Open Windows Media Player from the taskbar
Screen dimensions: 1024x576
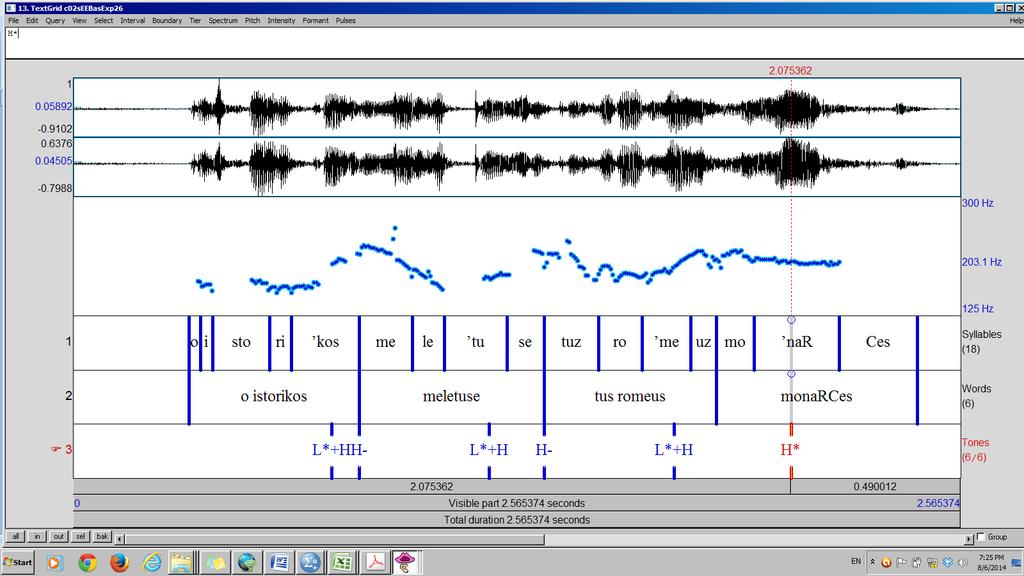(54, 562)
